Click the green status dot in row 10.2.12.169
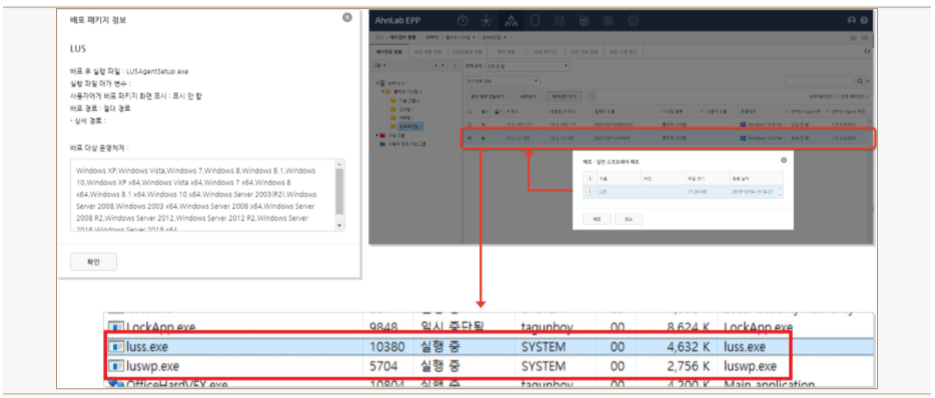The height and width of the screenshot is (398, 935). (483, 138)
